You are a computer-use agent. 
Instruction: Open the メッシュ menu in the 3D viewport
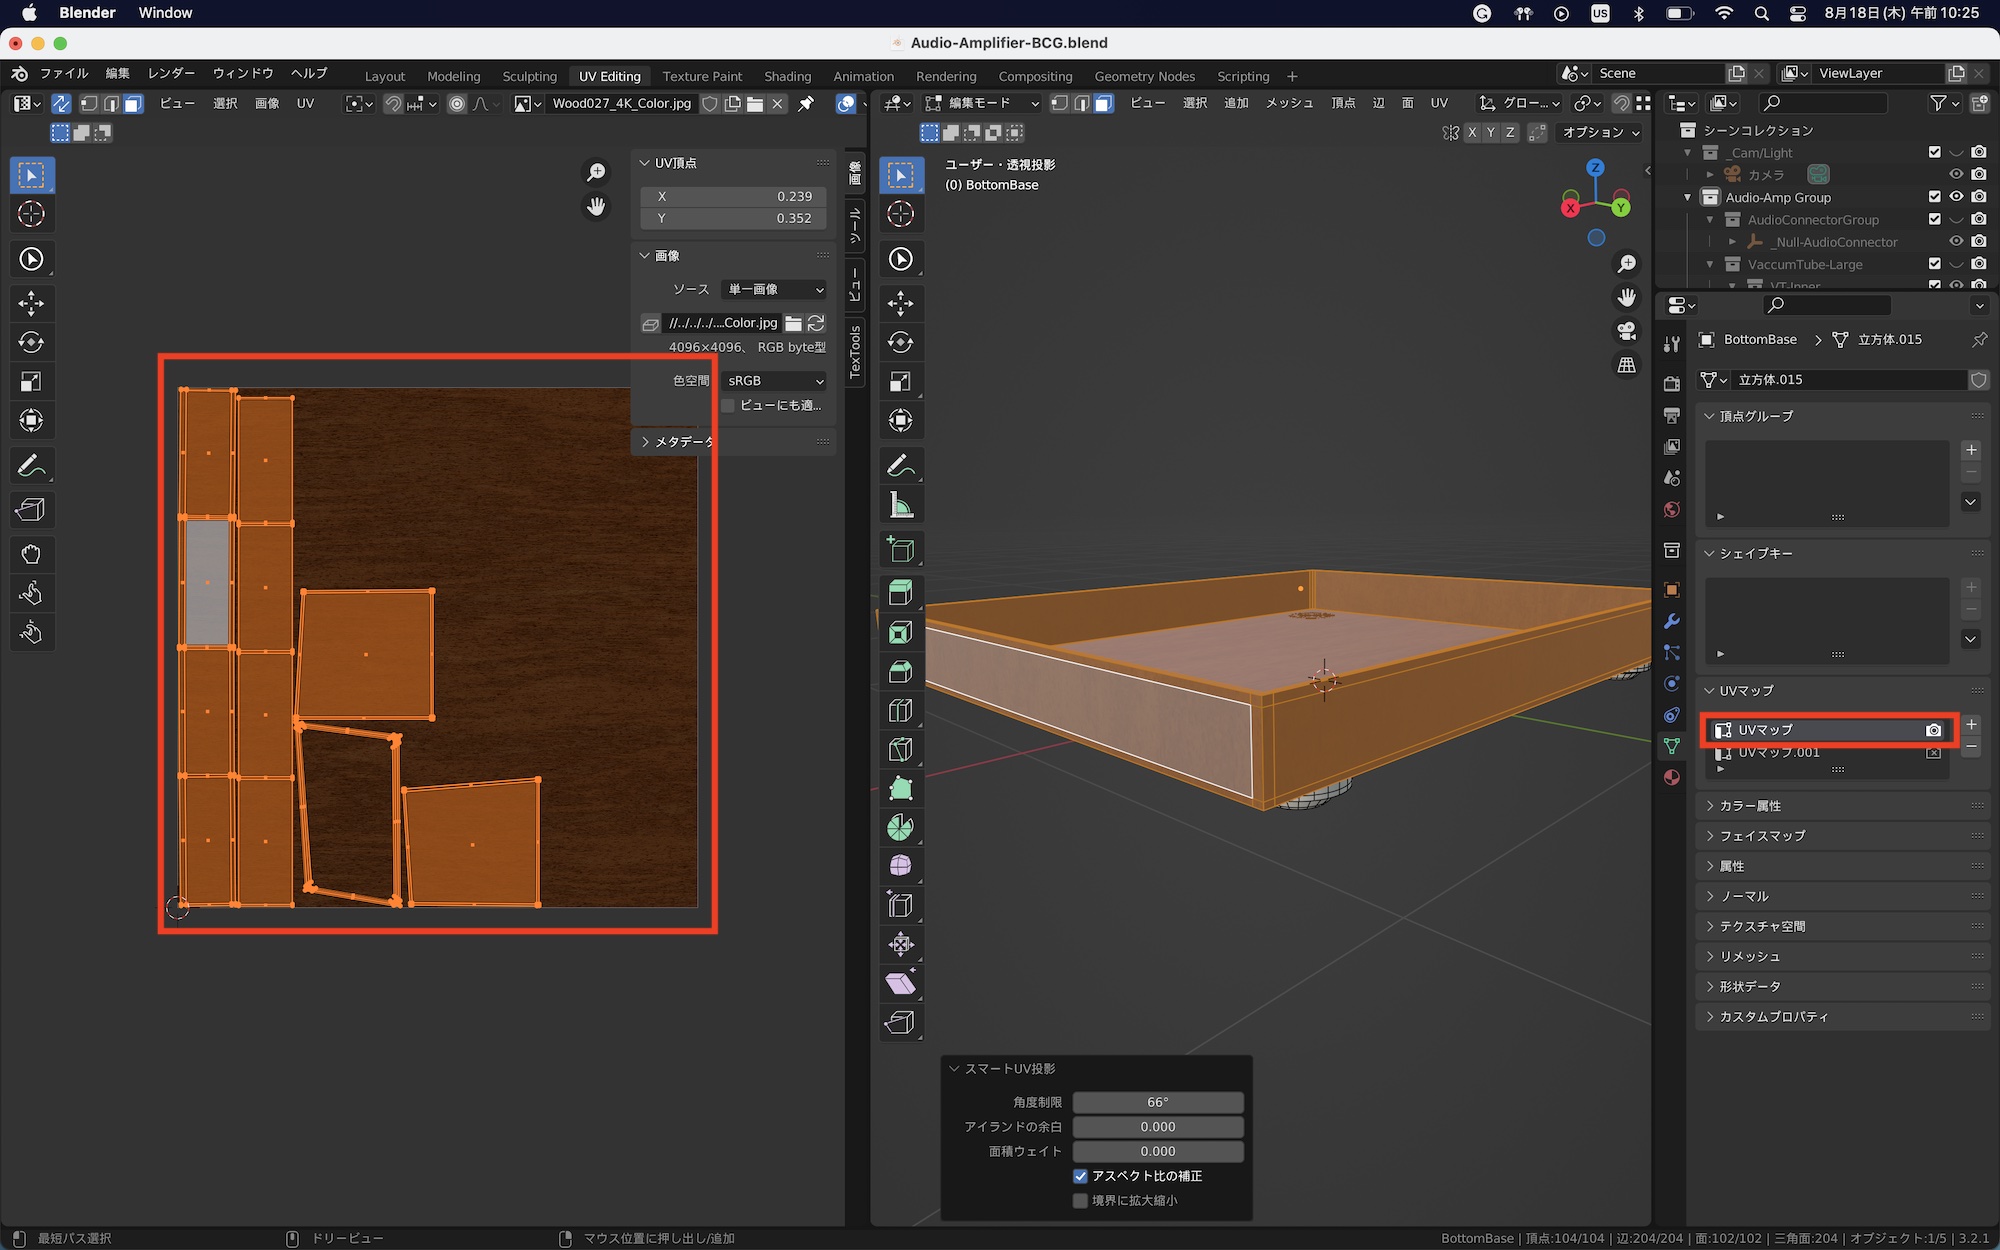pyautogui.click(x=1289, y=103)
